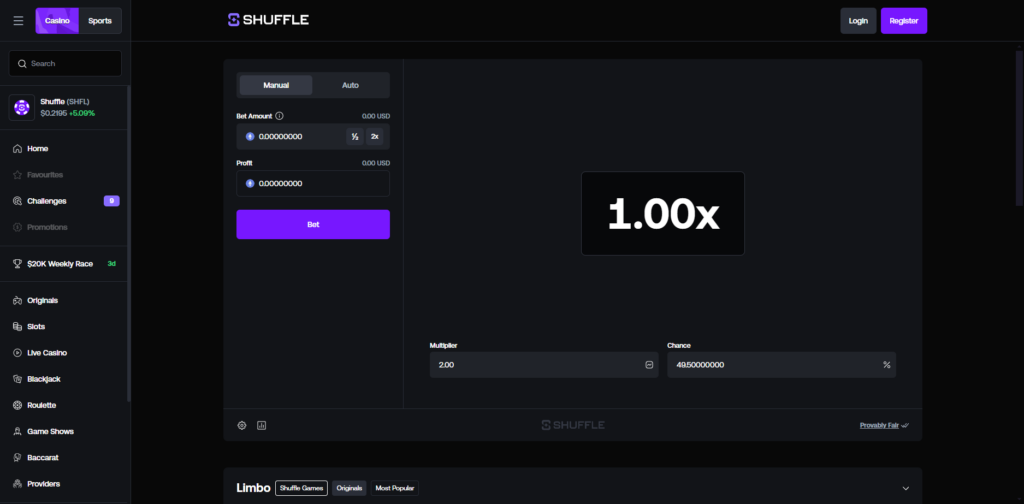
Task: Click the 3d race timer label
Action: [112, 264]
